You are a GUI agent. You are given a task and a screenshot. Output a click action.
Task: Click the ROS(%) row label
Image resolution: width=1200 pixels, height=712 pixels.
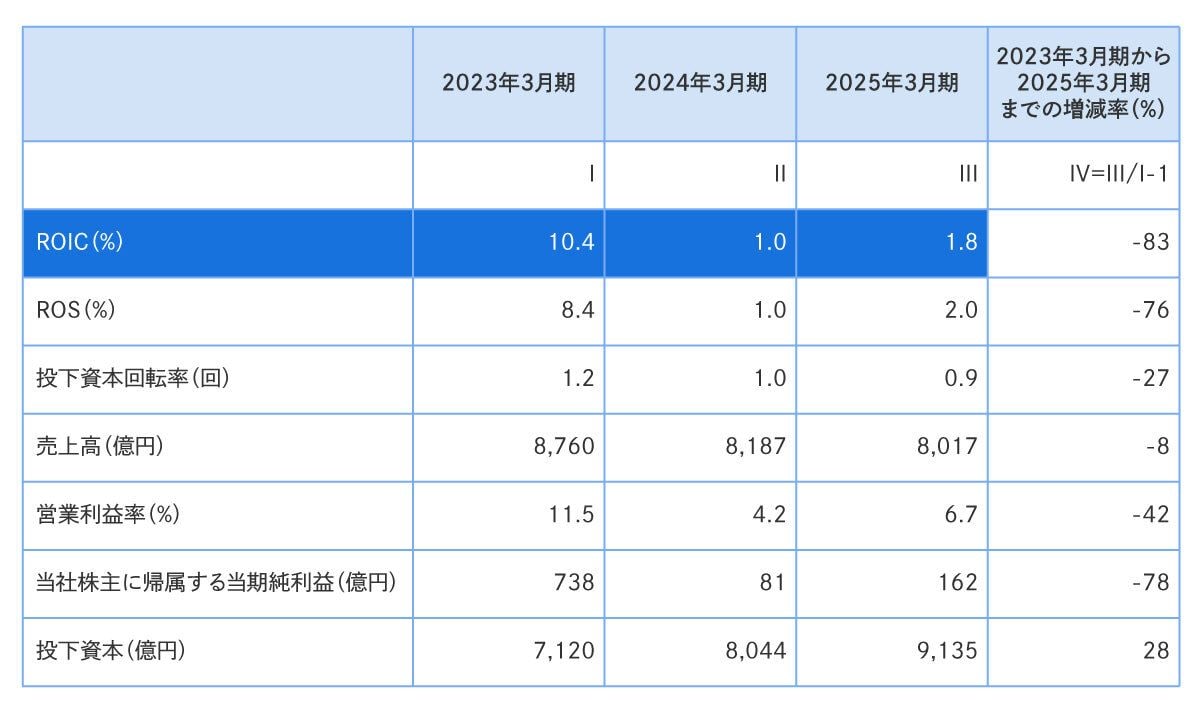75,311
